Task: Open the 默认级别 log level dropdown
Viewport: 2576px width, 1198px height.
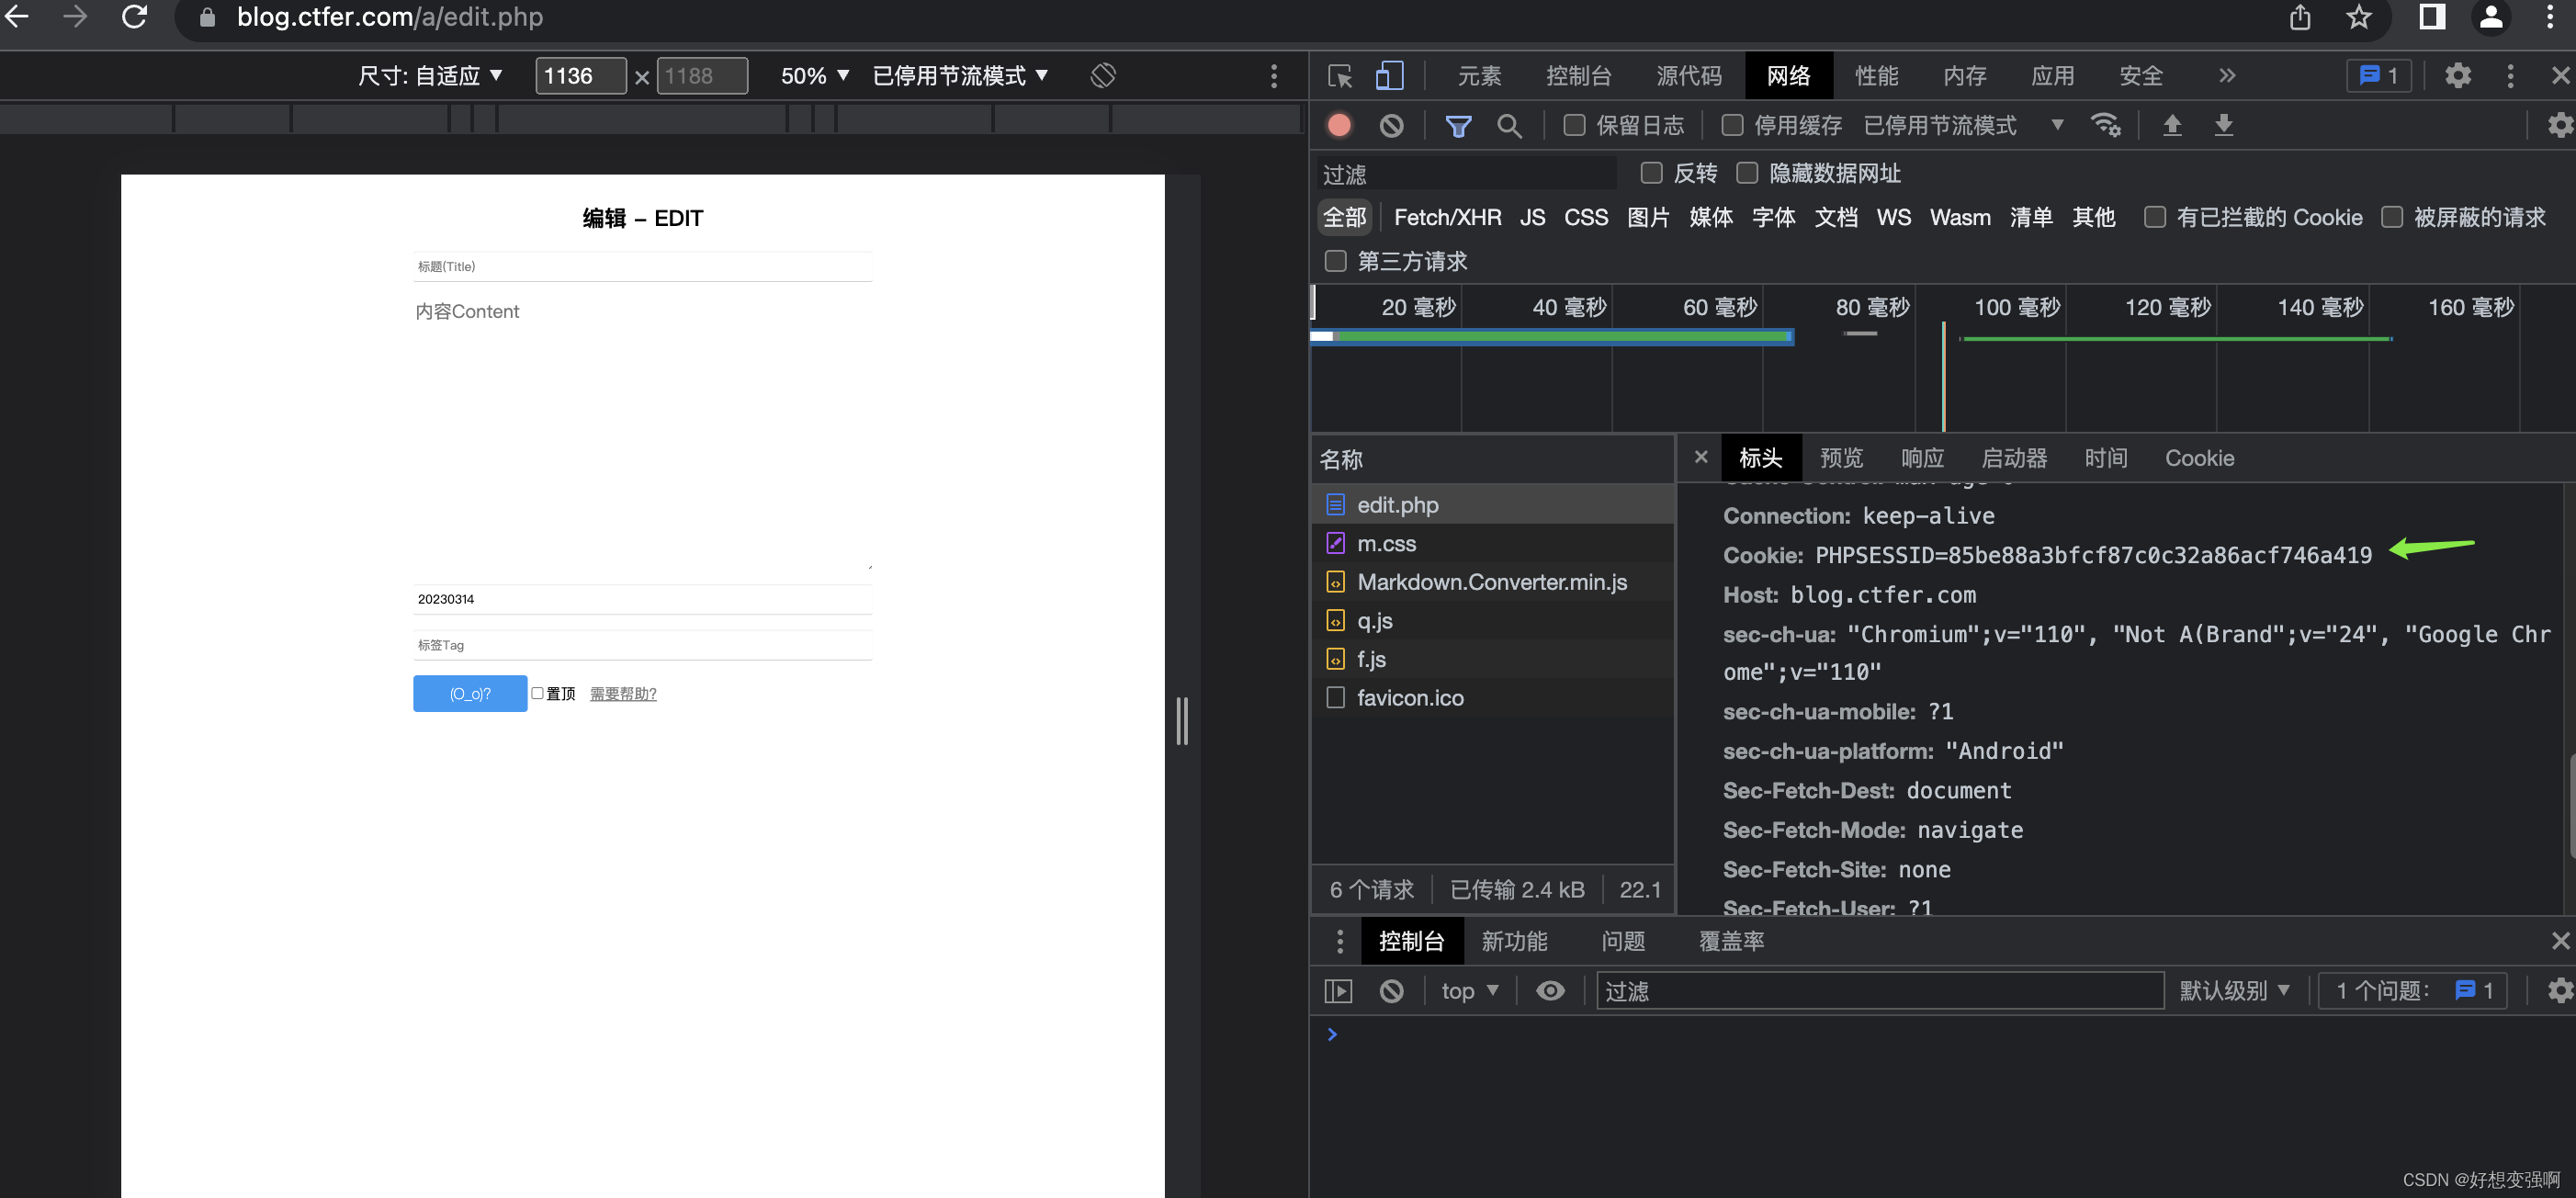Action: click(x=2234, y=990)
